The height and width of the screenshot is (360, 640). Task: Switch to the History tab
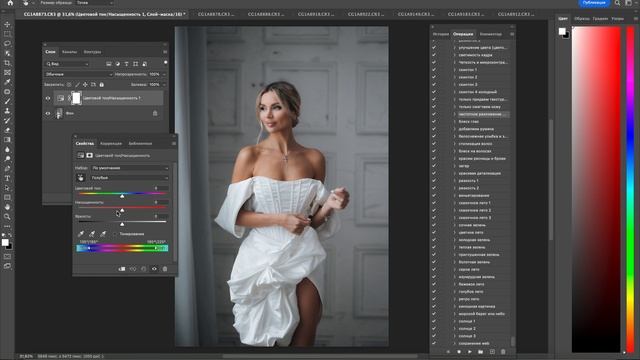tap(440, 34)
